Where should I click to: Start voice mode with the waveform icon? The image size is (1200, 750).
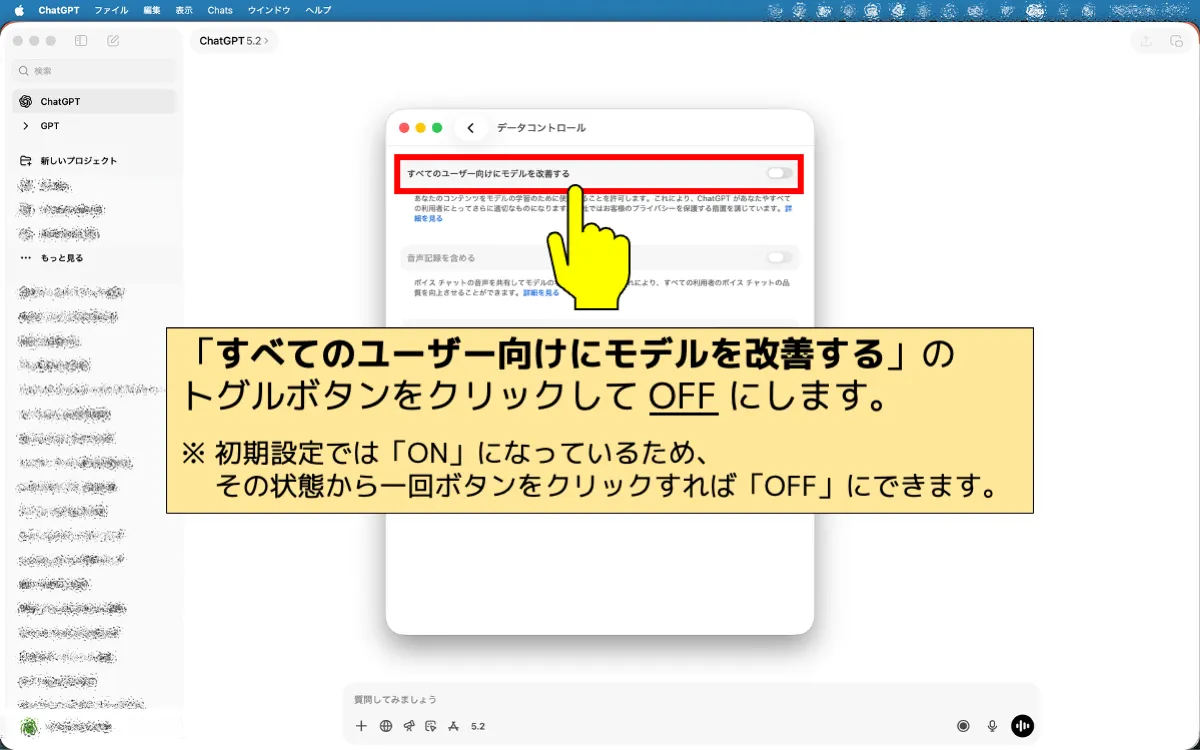pyautogui.click(x=1021, y=725)
